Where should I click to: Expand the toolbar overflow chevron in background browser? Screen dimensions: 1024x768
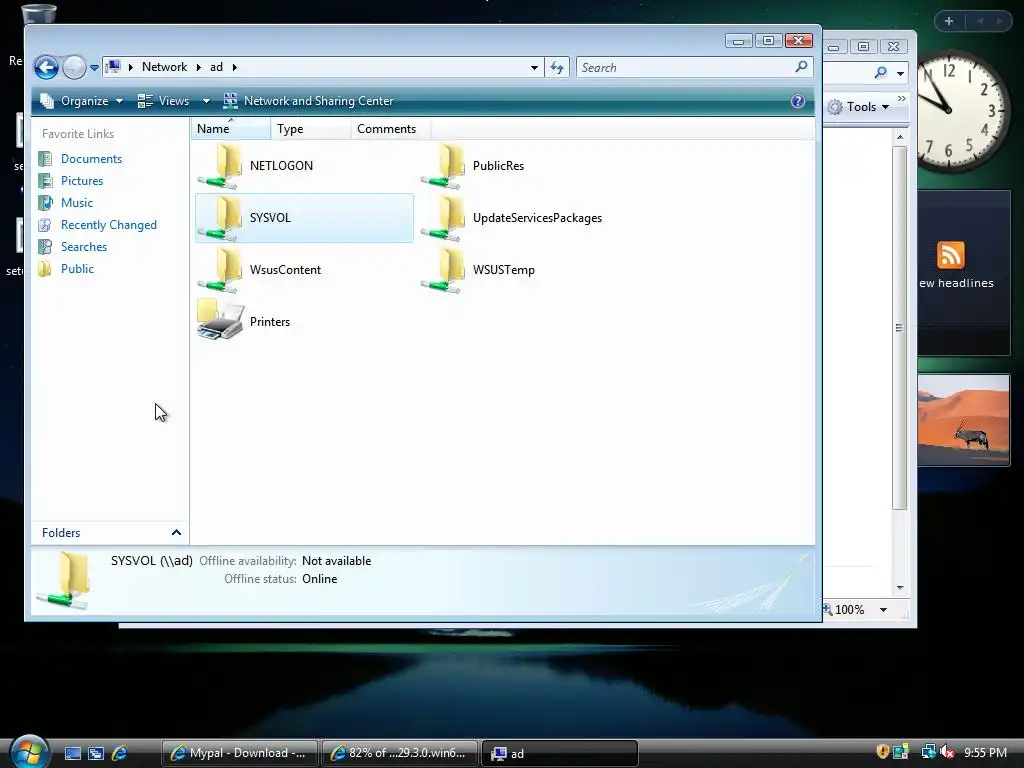coord(902,99)
